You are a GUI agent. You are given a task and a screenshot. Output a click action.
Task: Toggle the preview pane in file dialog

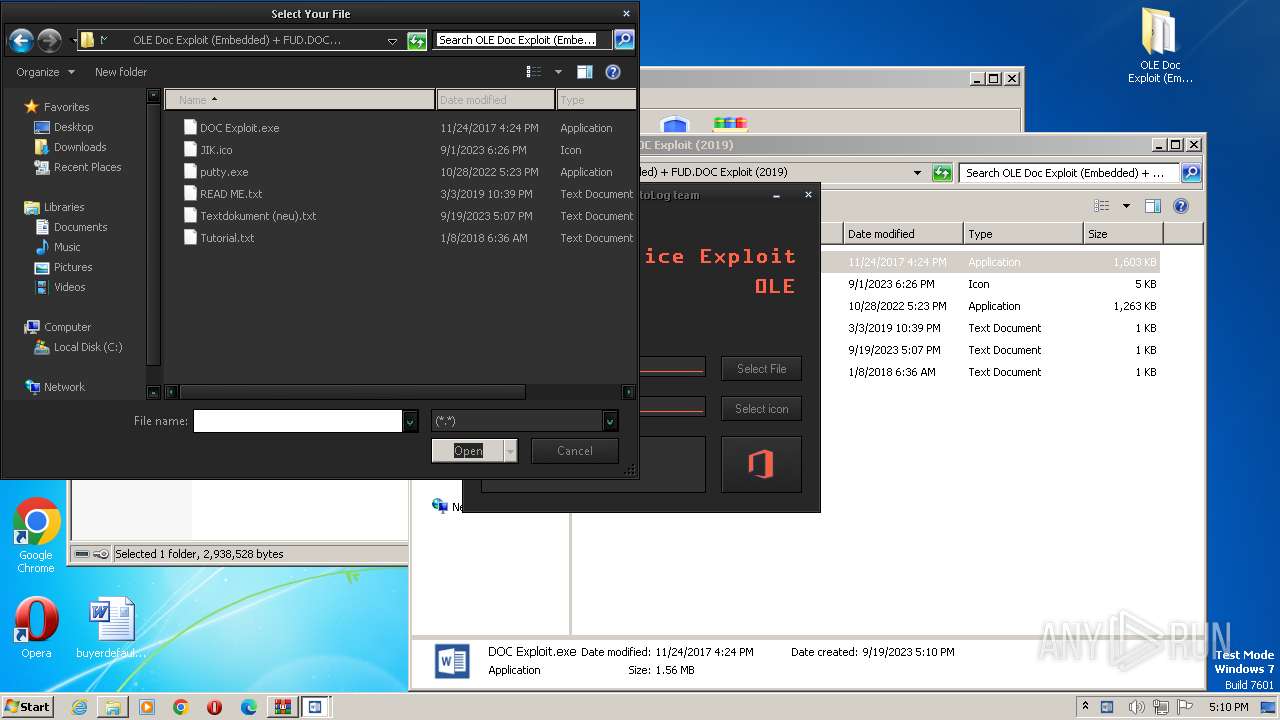[x=585, y=72]
